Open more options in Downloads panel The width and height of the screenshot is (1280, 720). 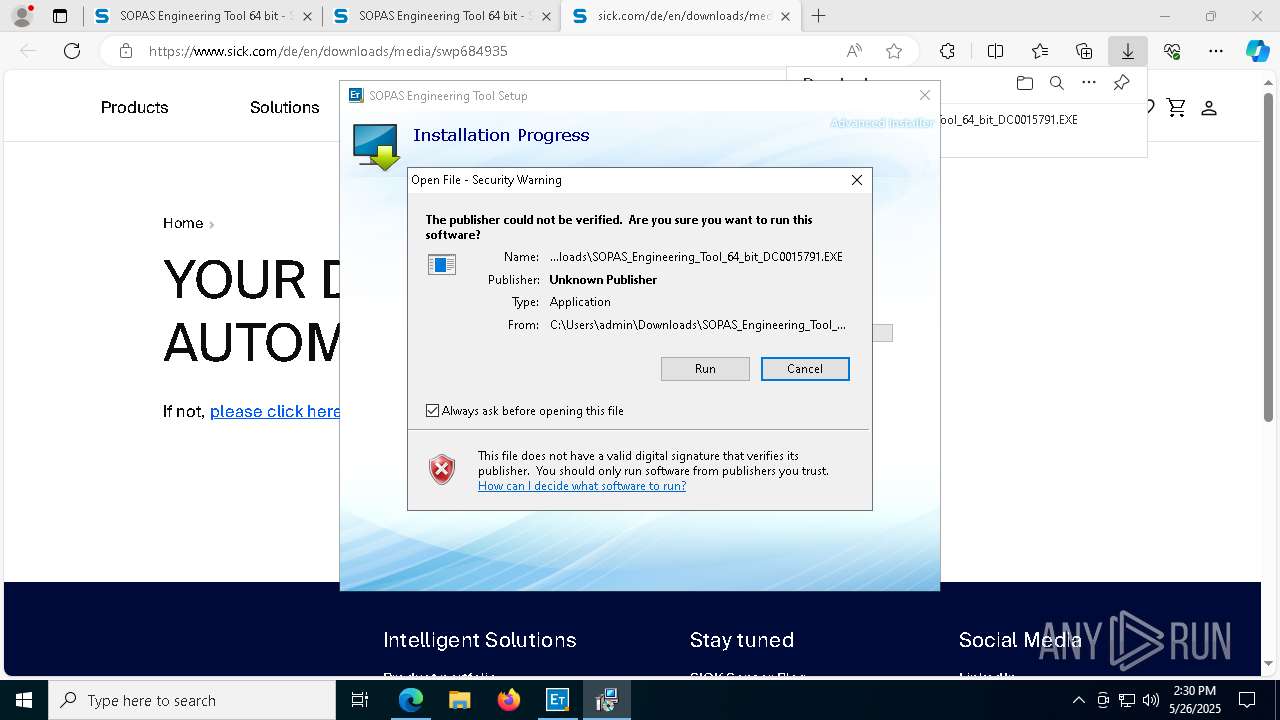[x=1089, y=83]
